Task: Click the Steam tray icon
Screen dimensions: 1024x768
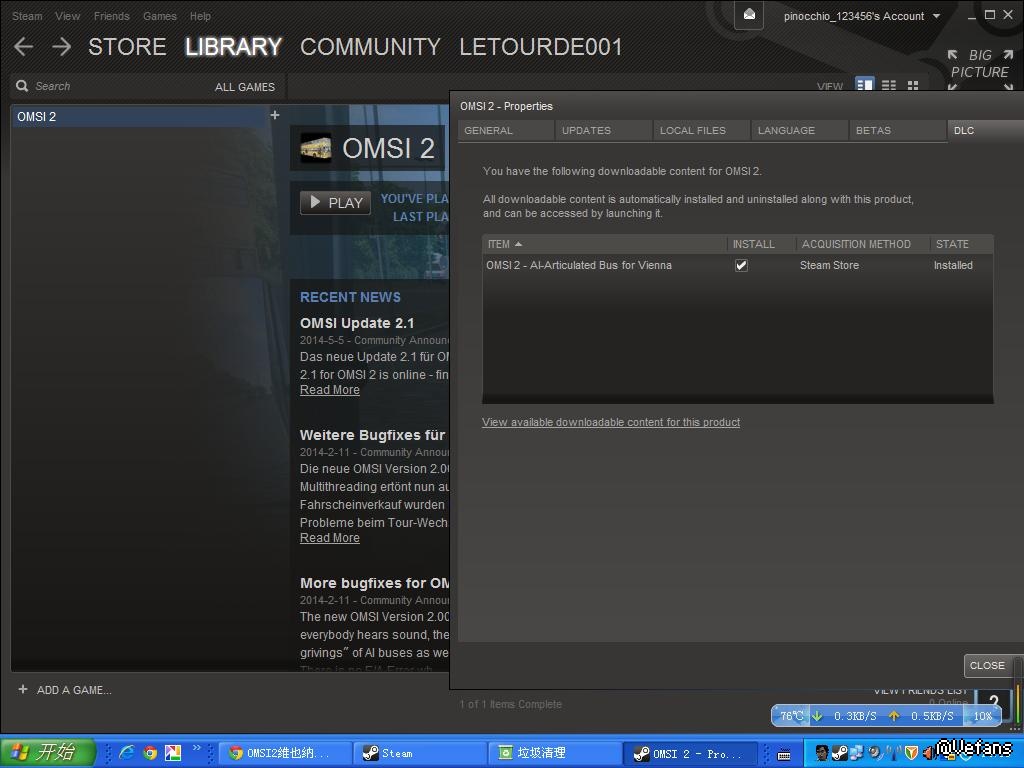Action: [840, 753]
